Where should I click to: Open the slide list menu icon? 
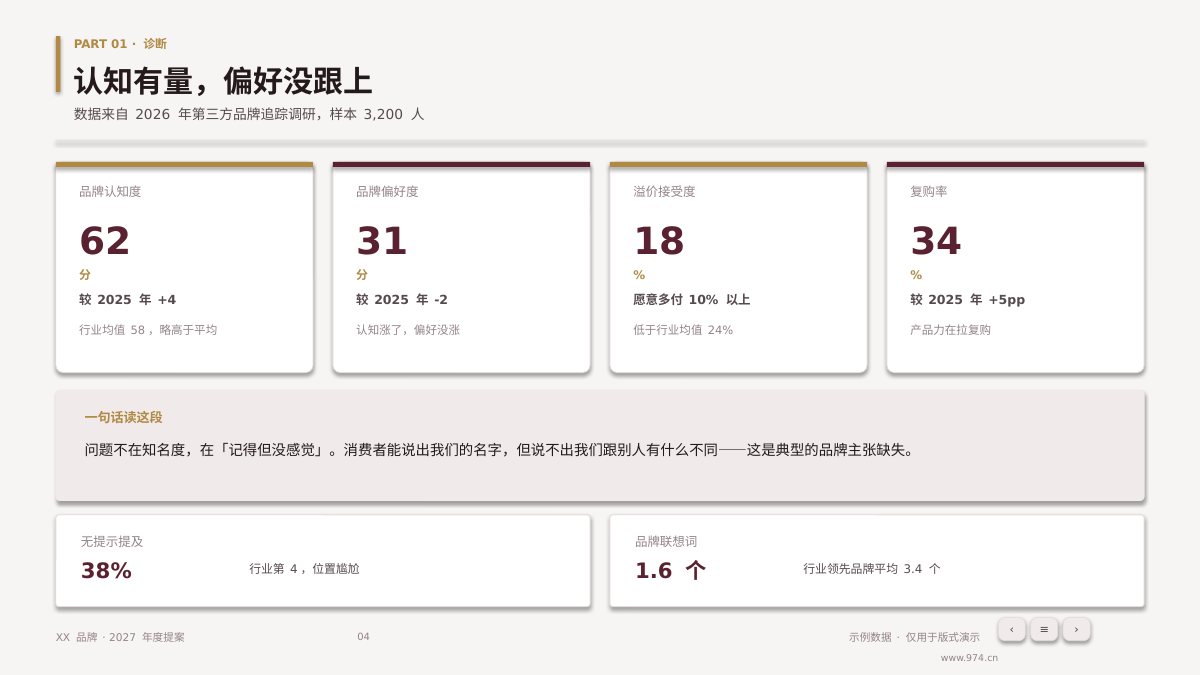coord(1044,629)
